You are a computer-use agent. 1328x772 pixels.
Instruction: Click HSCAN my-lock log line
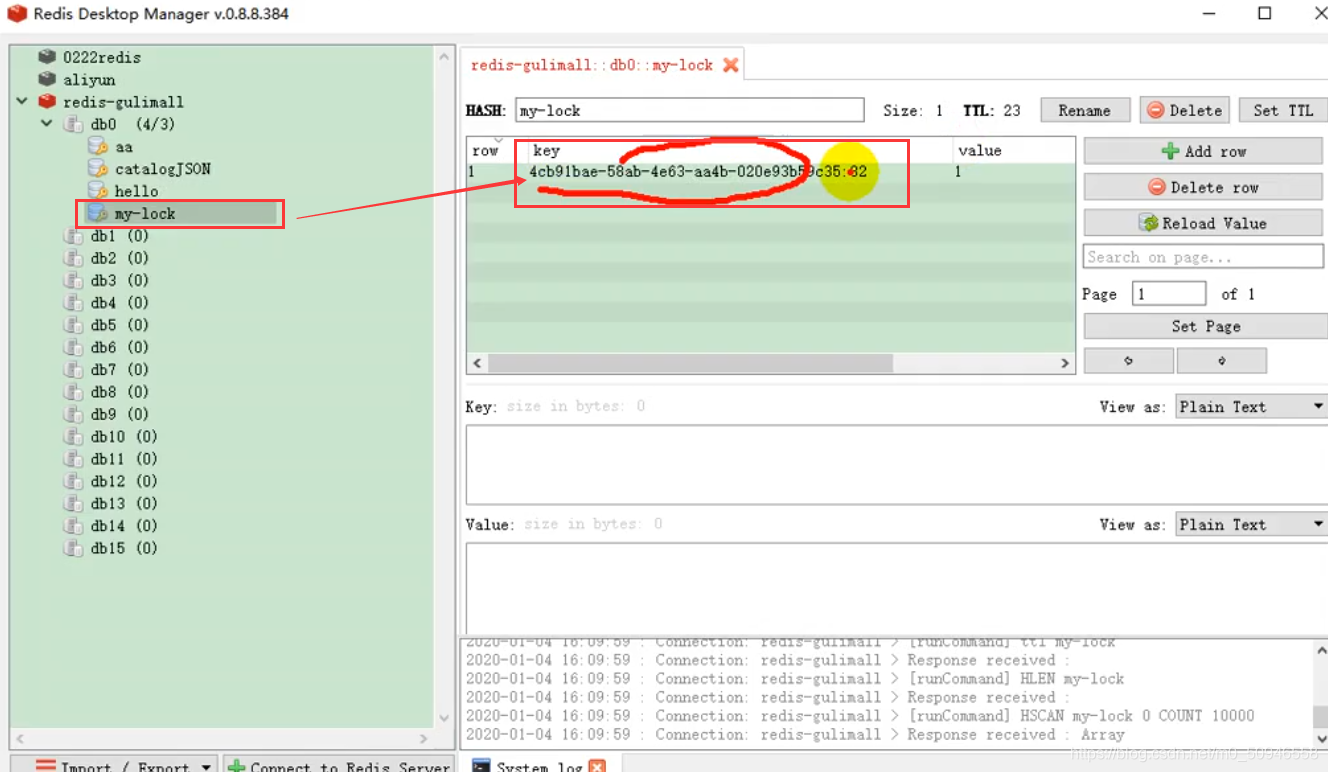(x=860, y=715)
